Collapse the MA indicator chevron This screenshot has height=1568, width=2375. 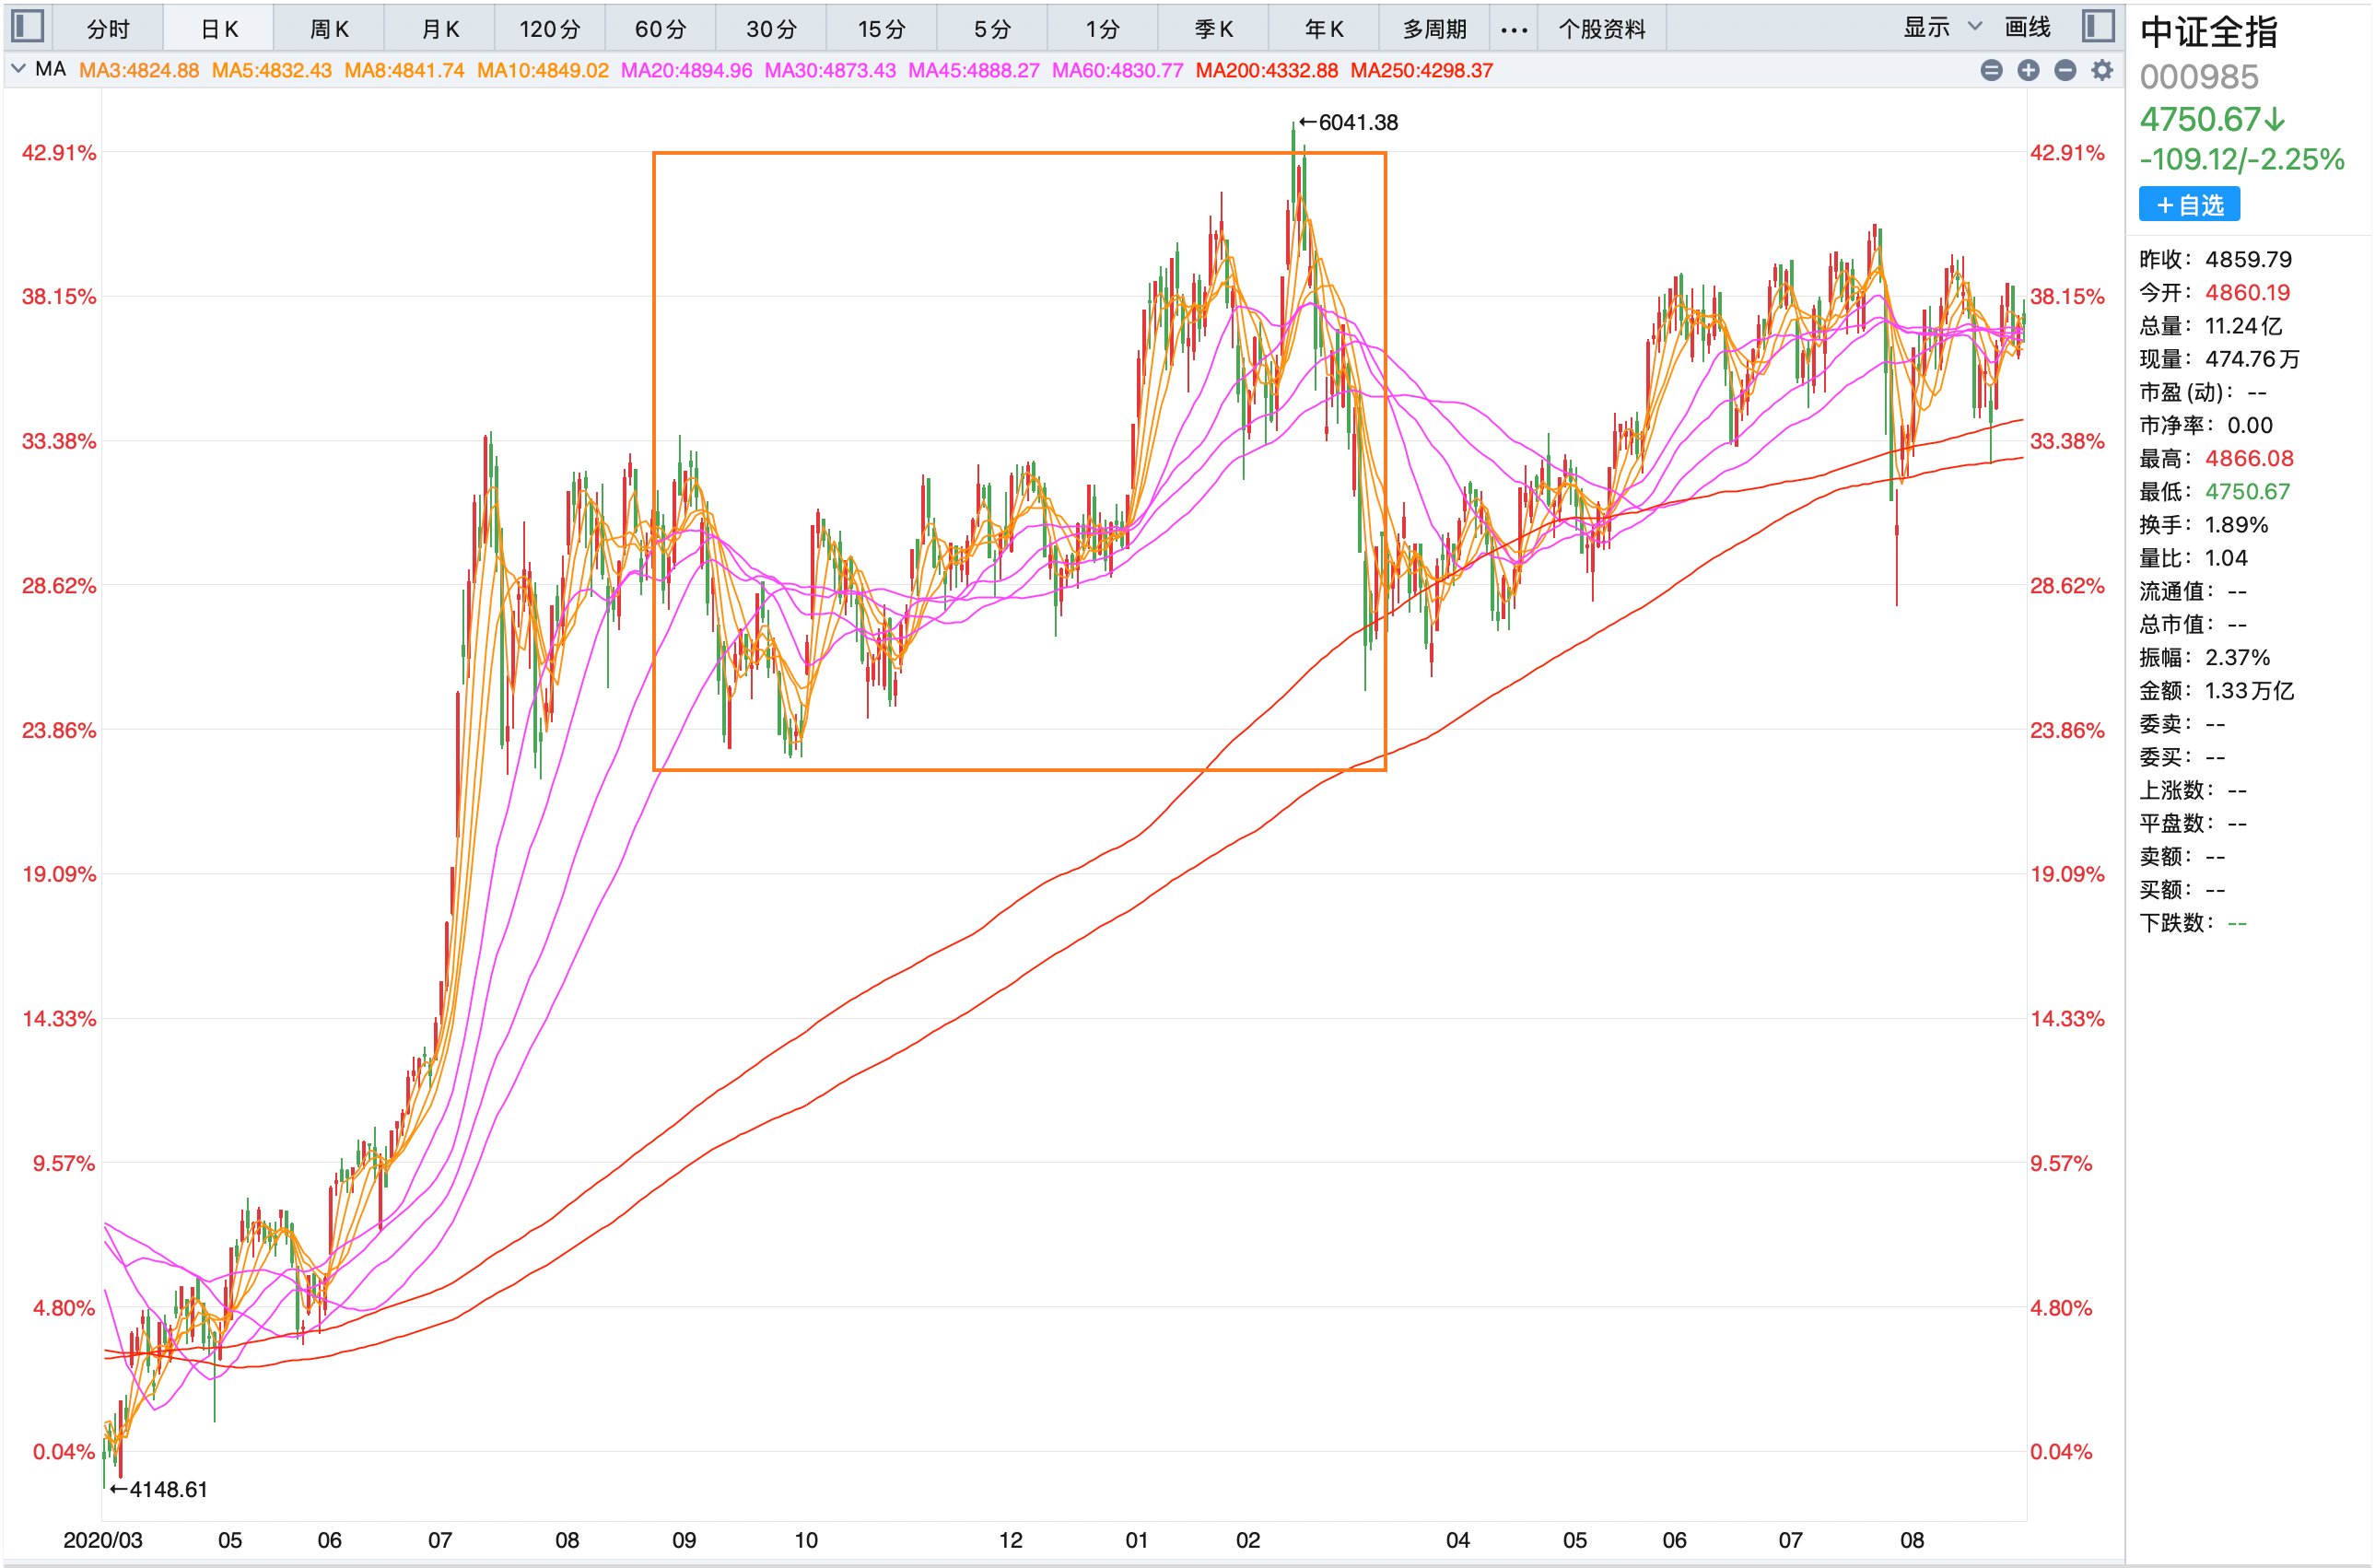18,69
